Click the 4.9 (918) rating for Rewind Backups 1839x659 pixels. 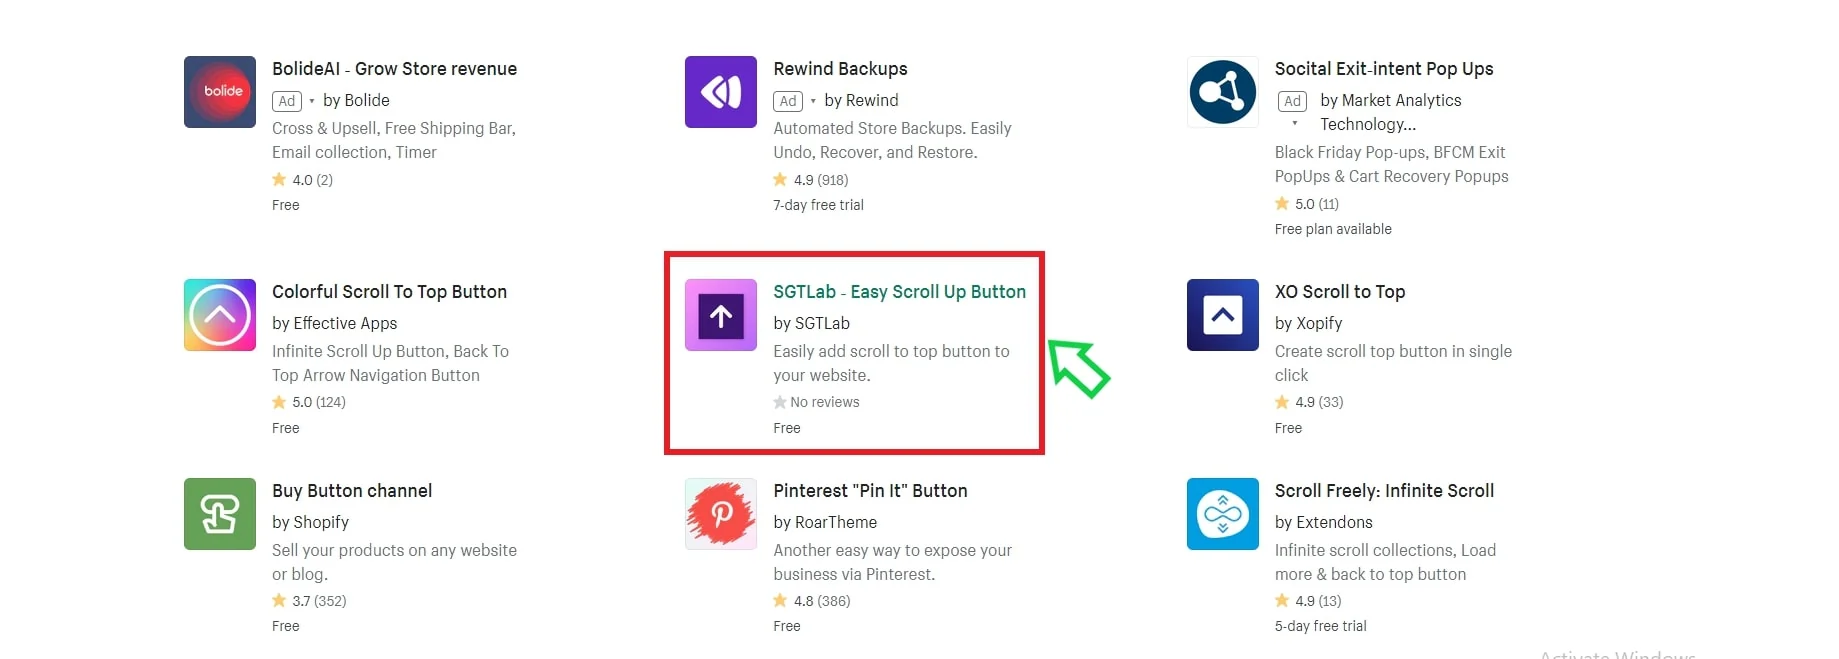(x=811, y=179)
